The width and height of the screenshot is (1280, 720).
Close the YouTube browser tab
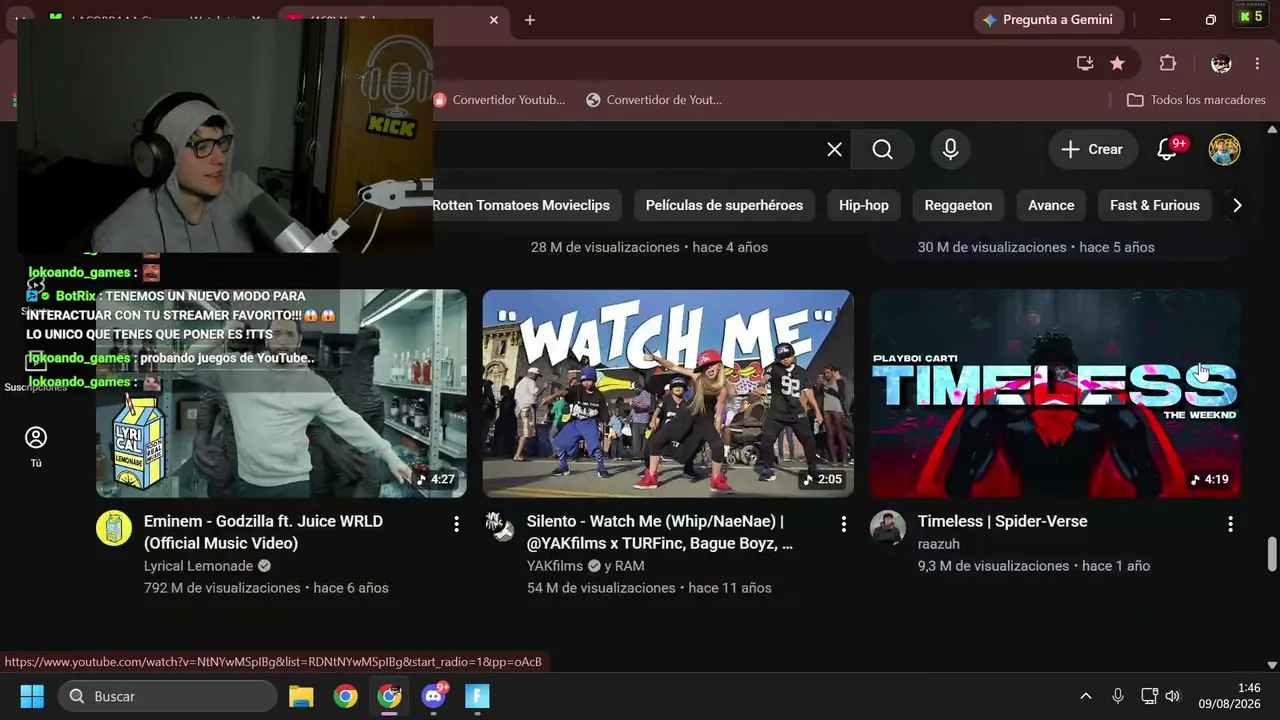click(x=494, y=20)
